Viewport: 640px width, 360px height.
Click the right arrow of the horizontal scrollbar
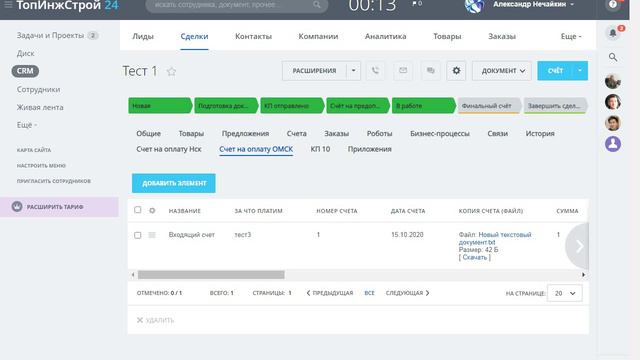(583, 275)
